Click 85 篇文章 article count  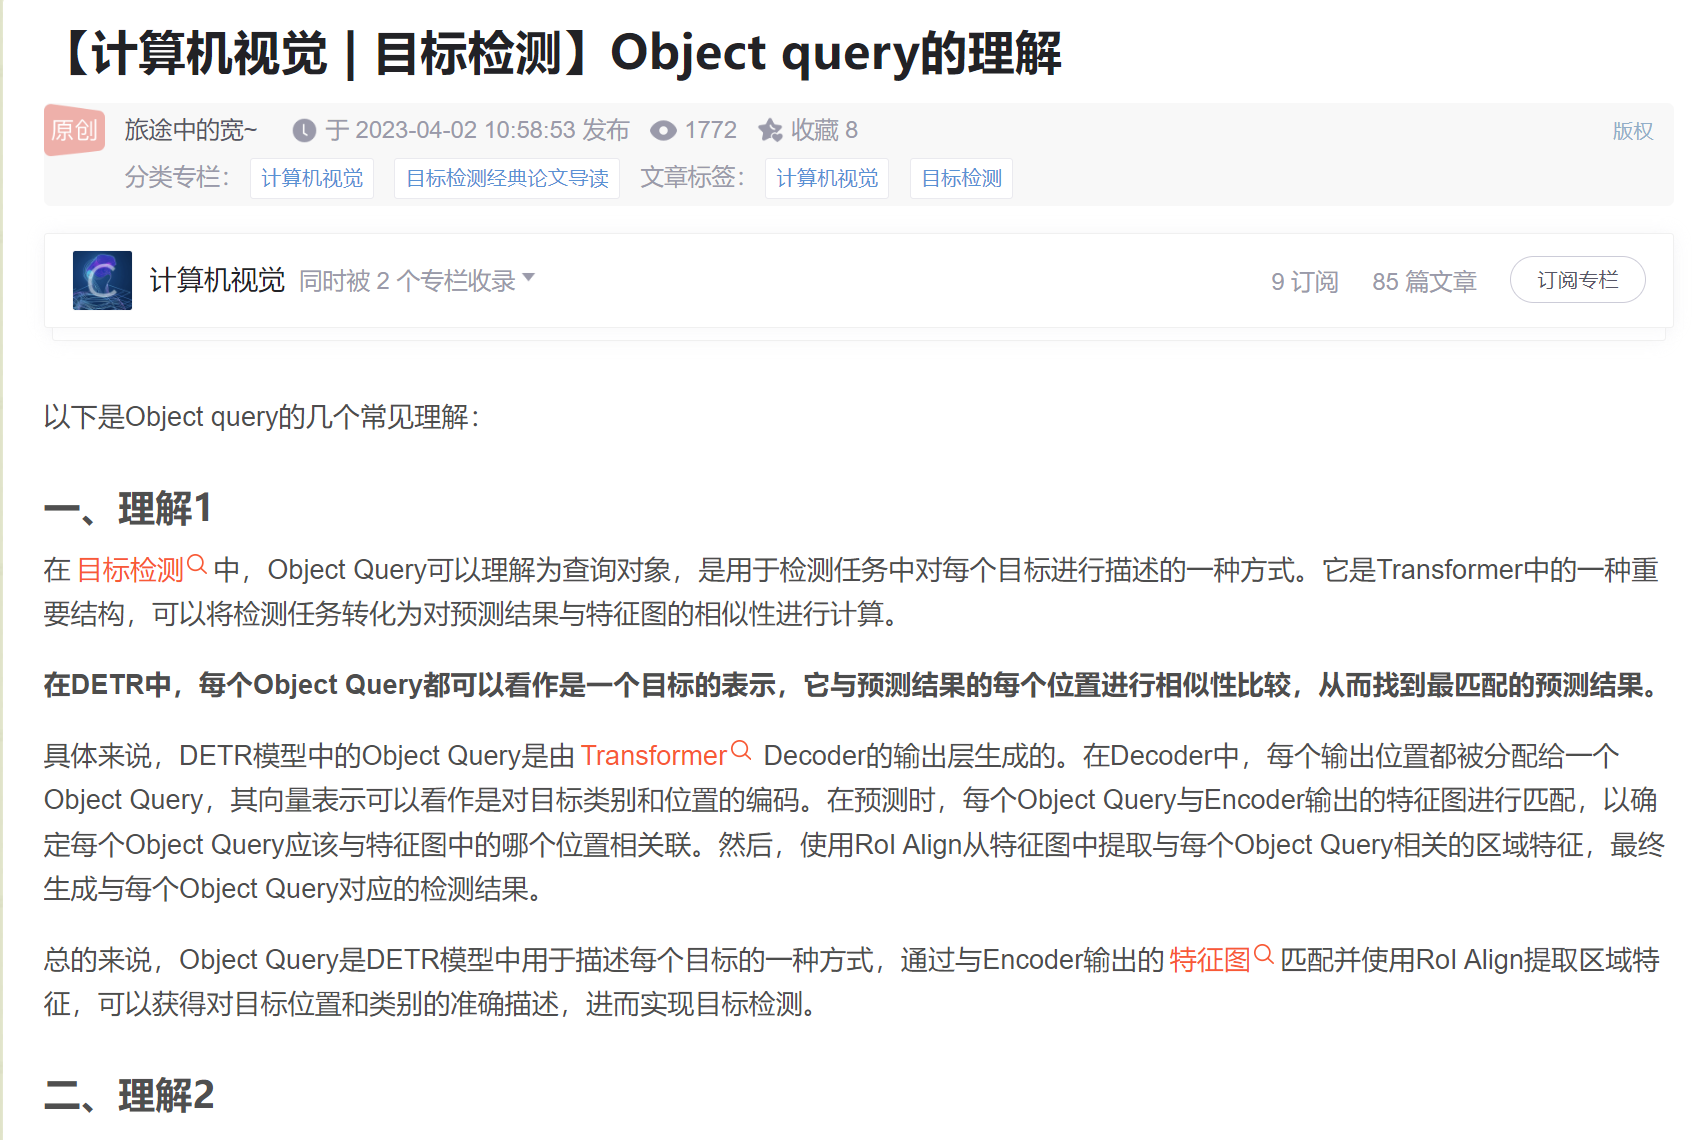click(1424, 282)
